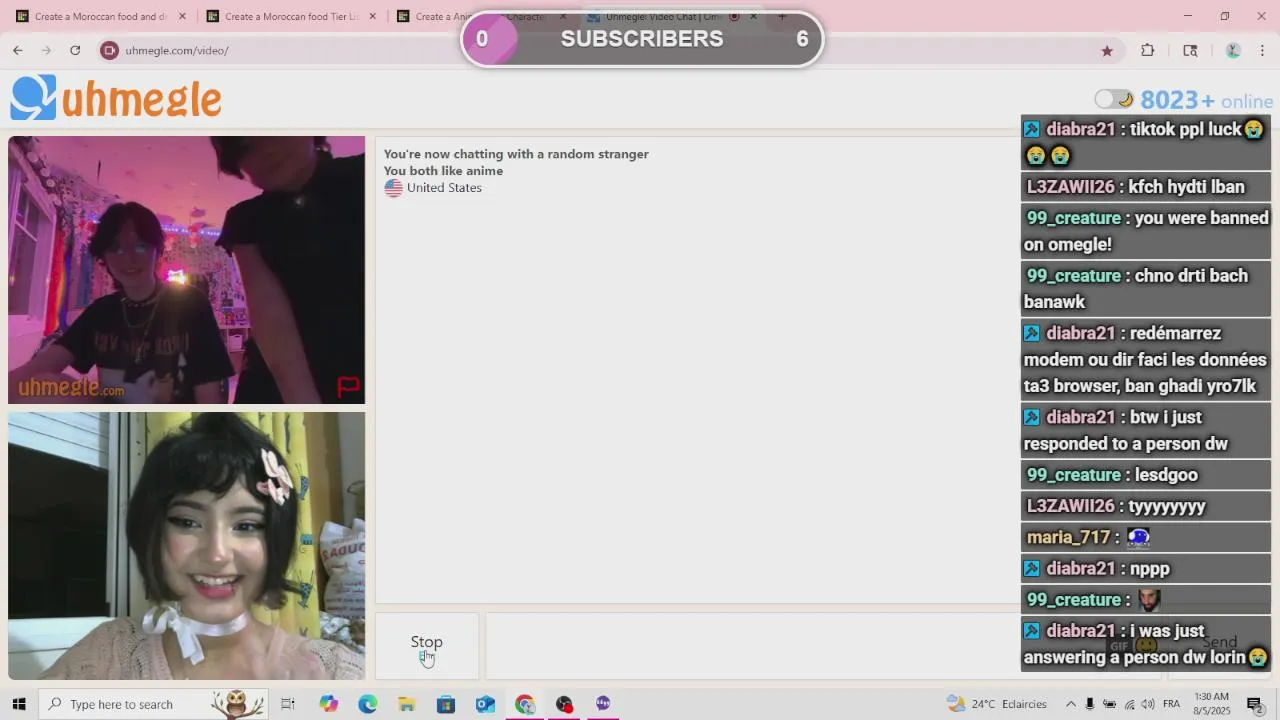The image size is (1280, 720).
Task: Open Microsoft Store from taskbar
Action: [x=446, y=704]
